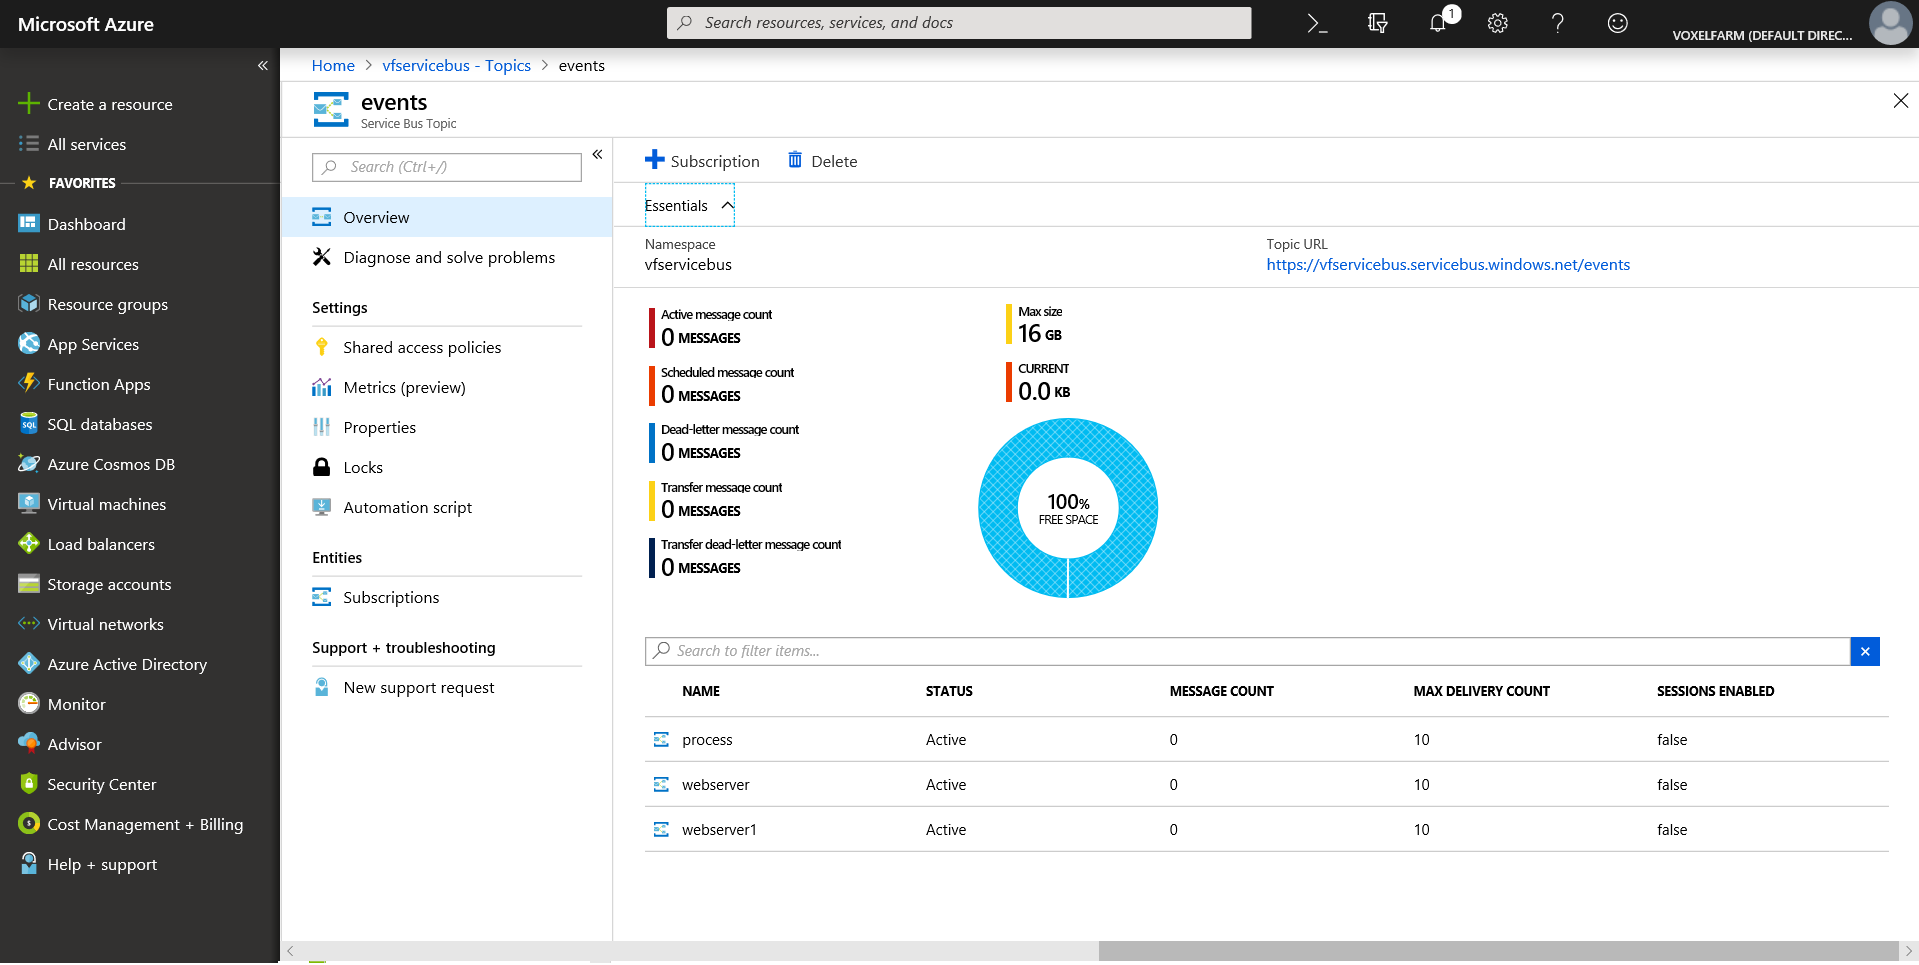Open Diagnose and solve problems
The image size is (1919, 965).
coord(447,257)
